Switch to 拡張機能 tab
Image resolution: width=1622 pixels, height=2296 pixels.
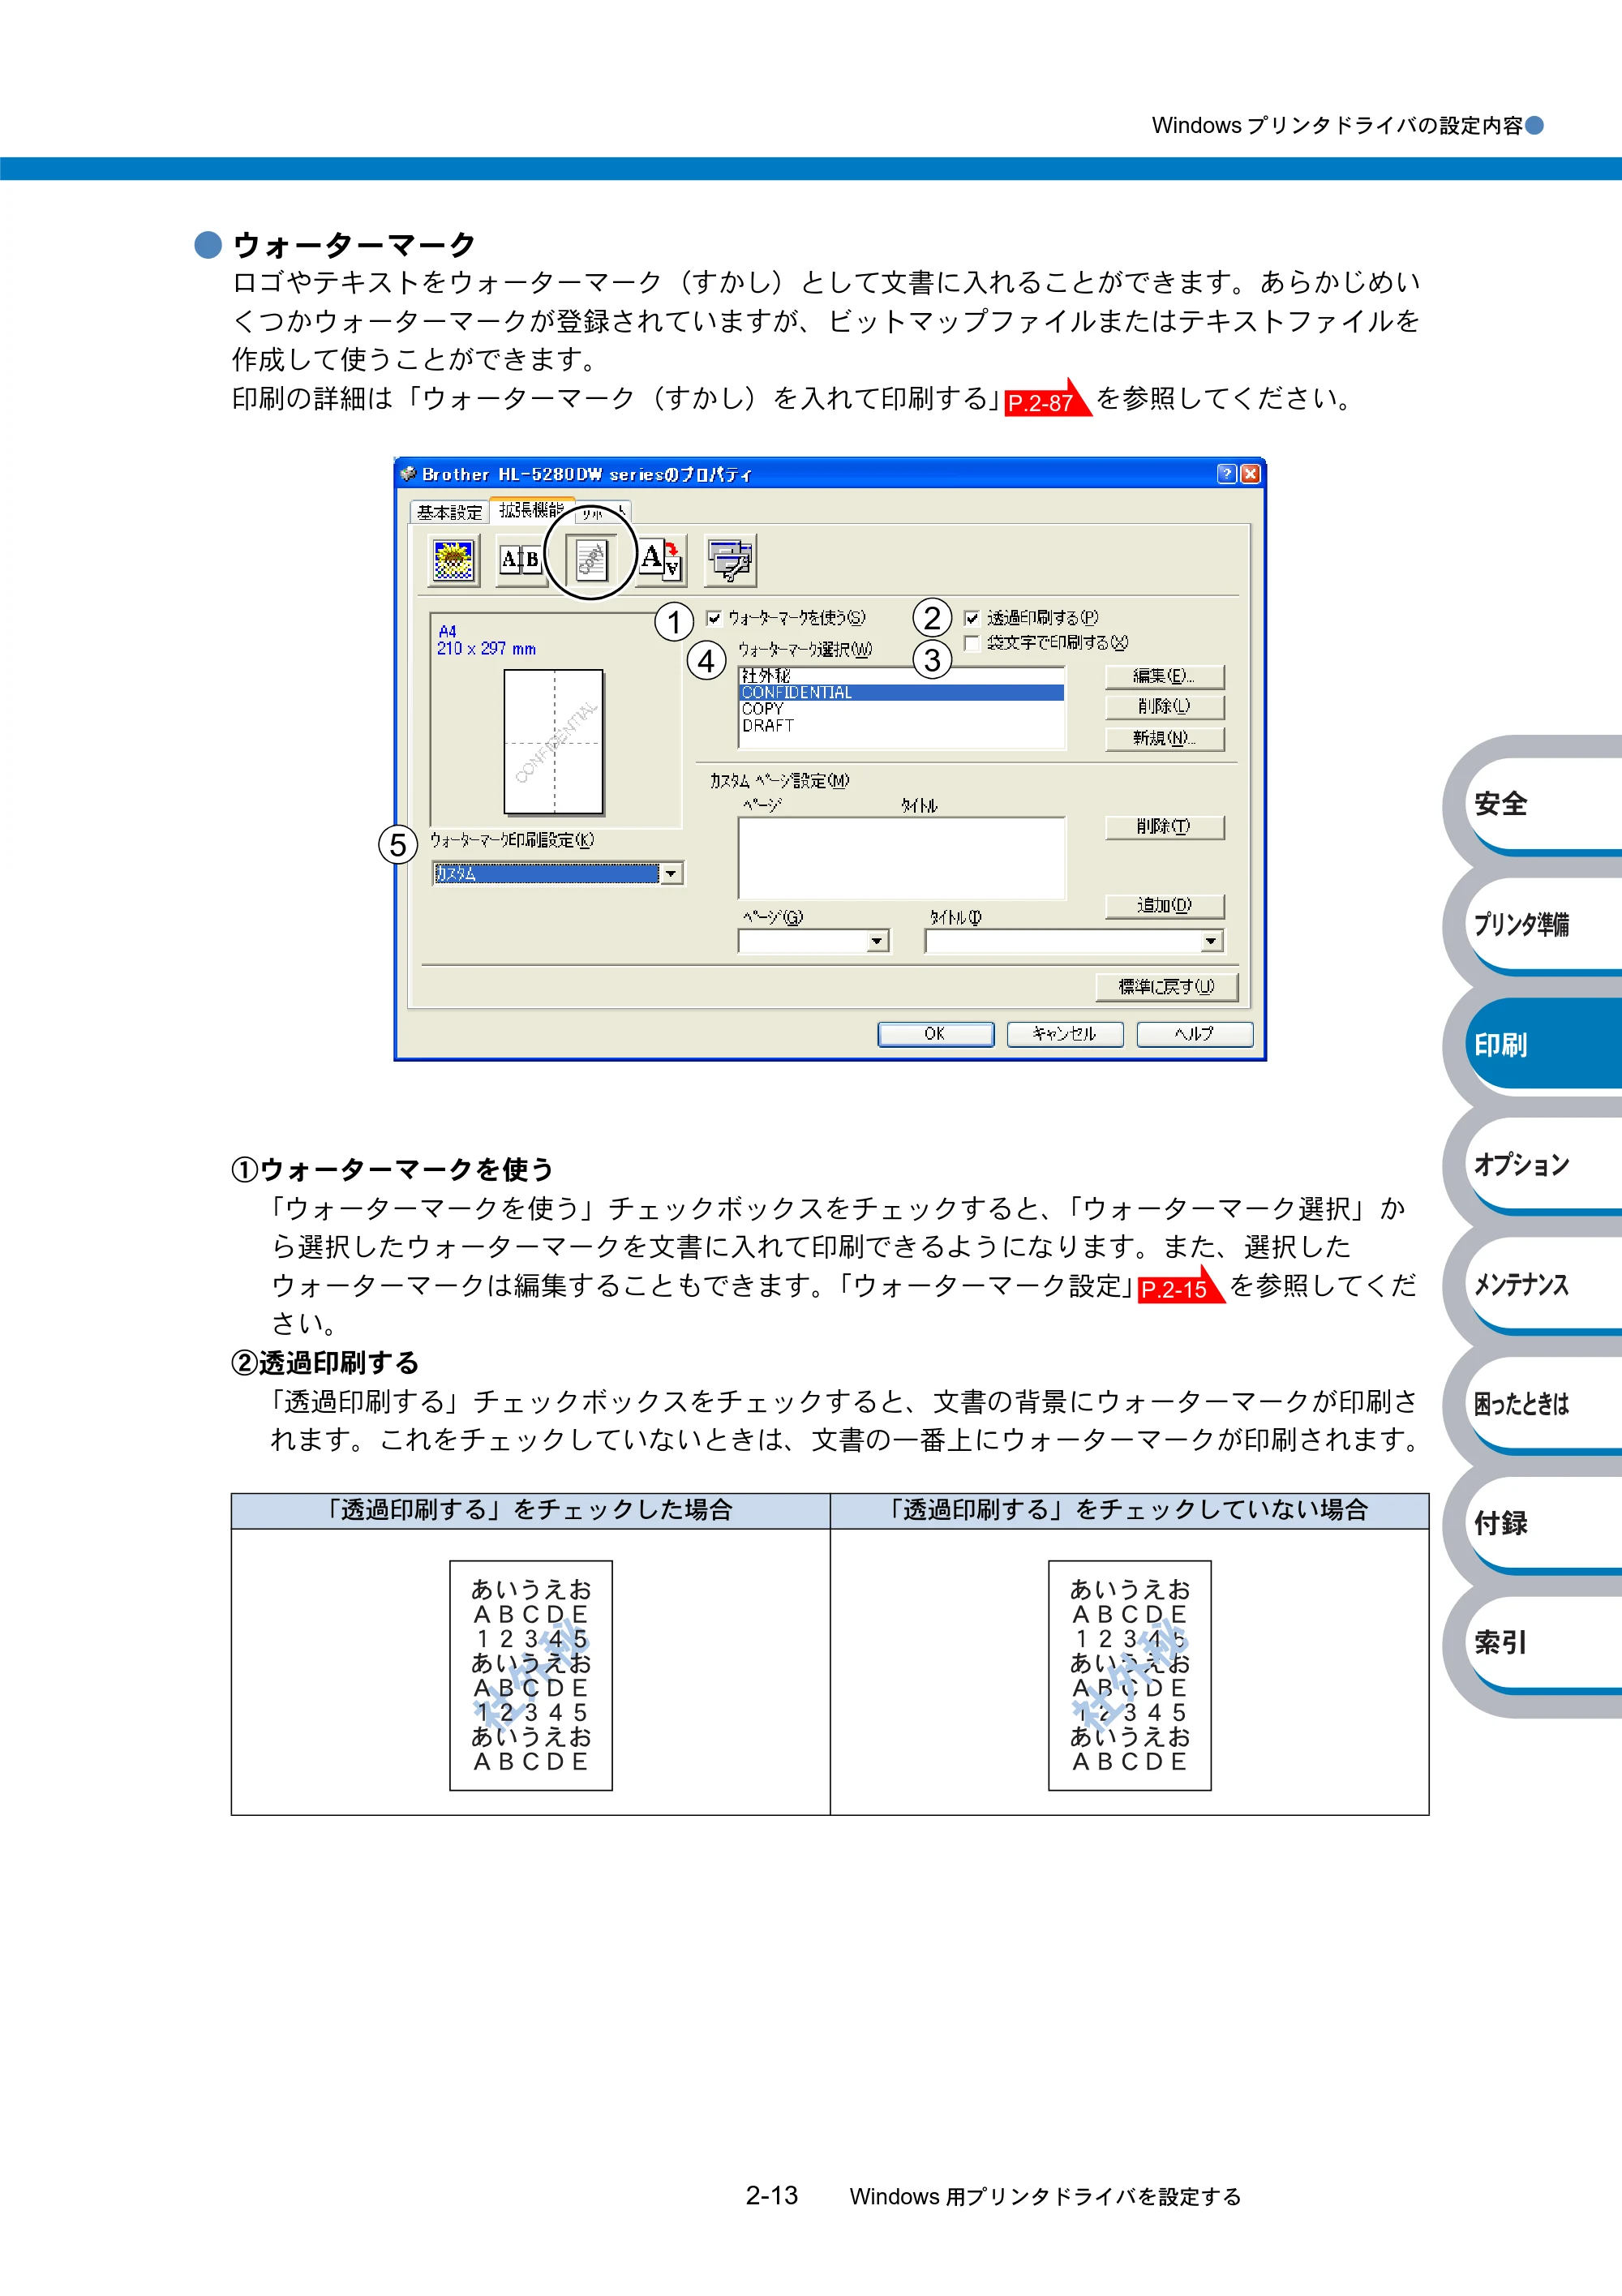pos(532,510)
